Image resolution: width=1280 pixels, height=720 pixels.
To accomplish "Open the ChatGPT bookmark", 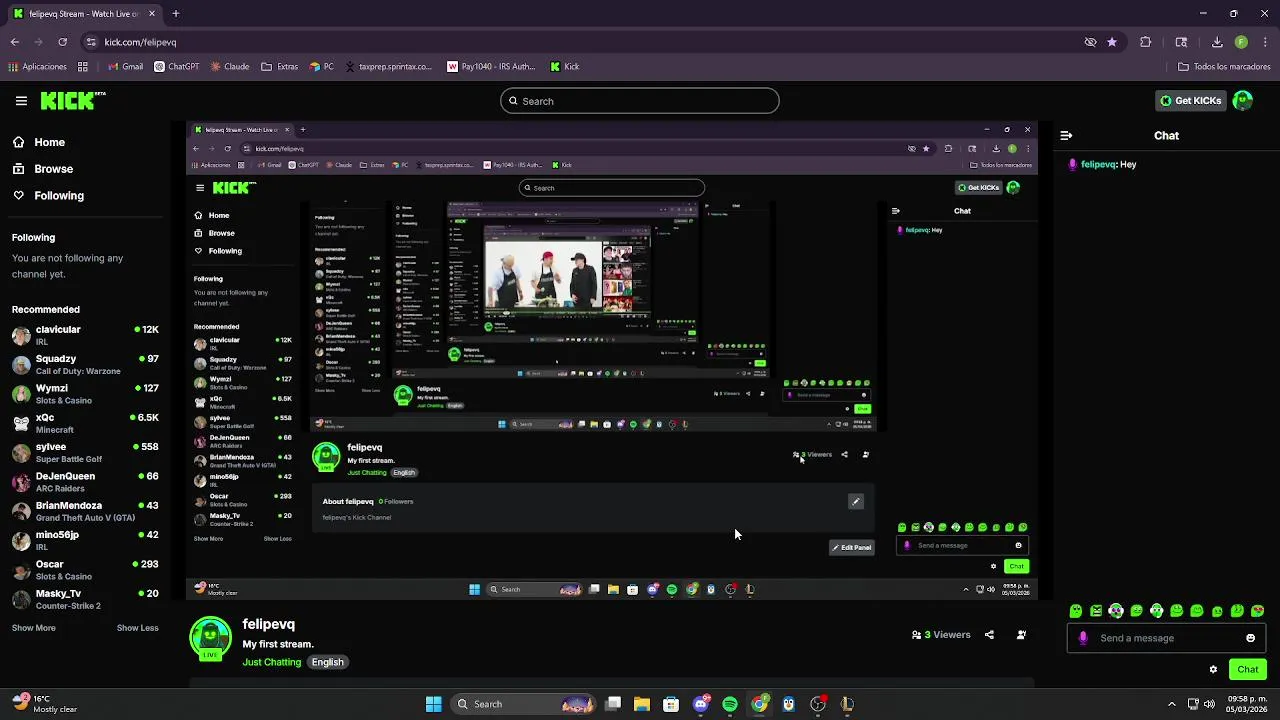I will pyautogui.click(x=176, y=67).
